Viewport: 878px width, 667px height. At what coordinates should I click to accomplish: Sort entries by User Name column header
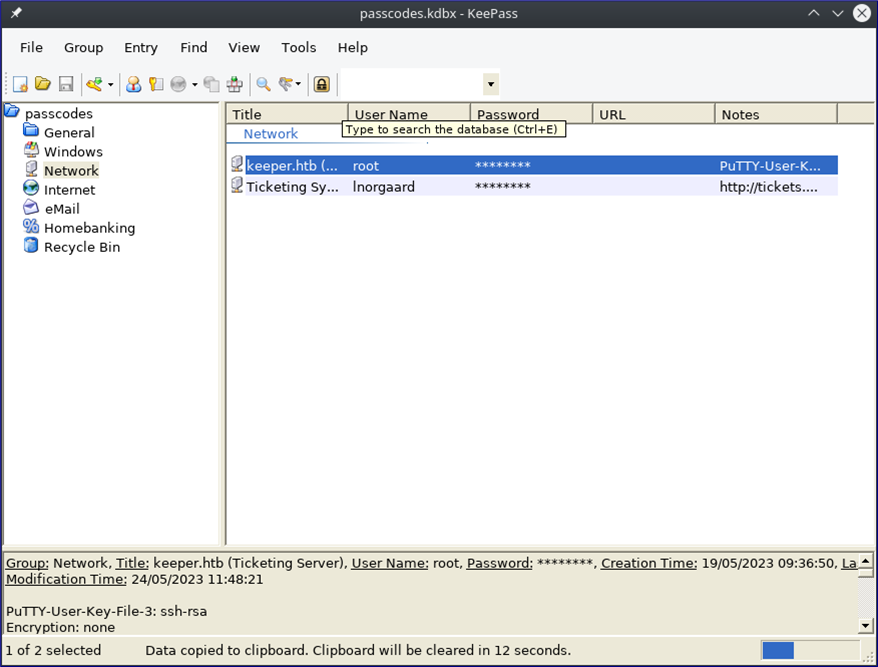409,114
